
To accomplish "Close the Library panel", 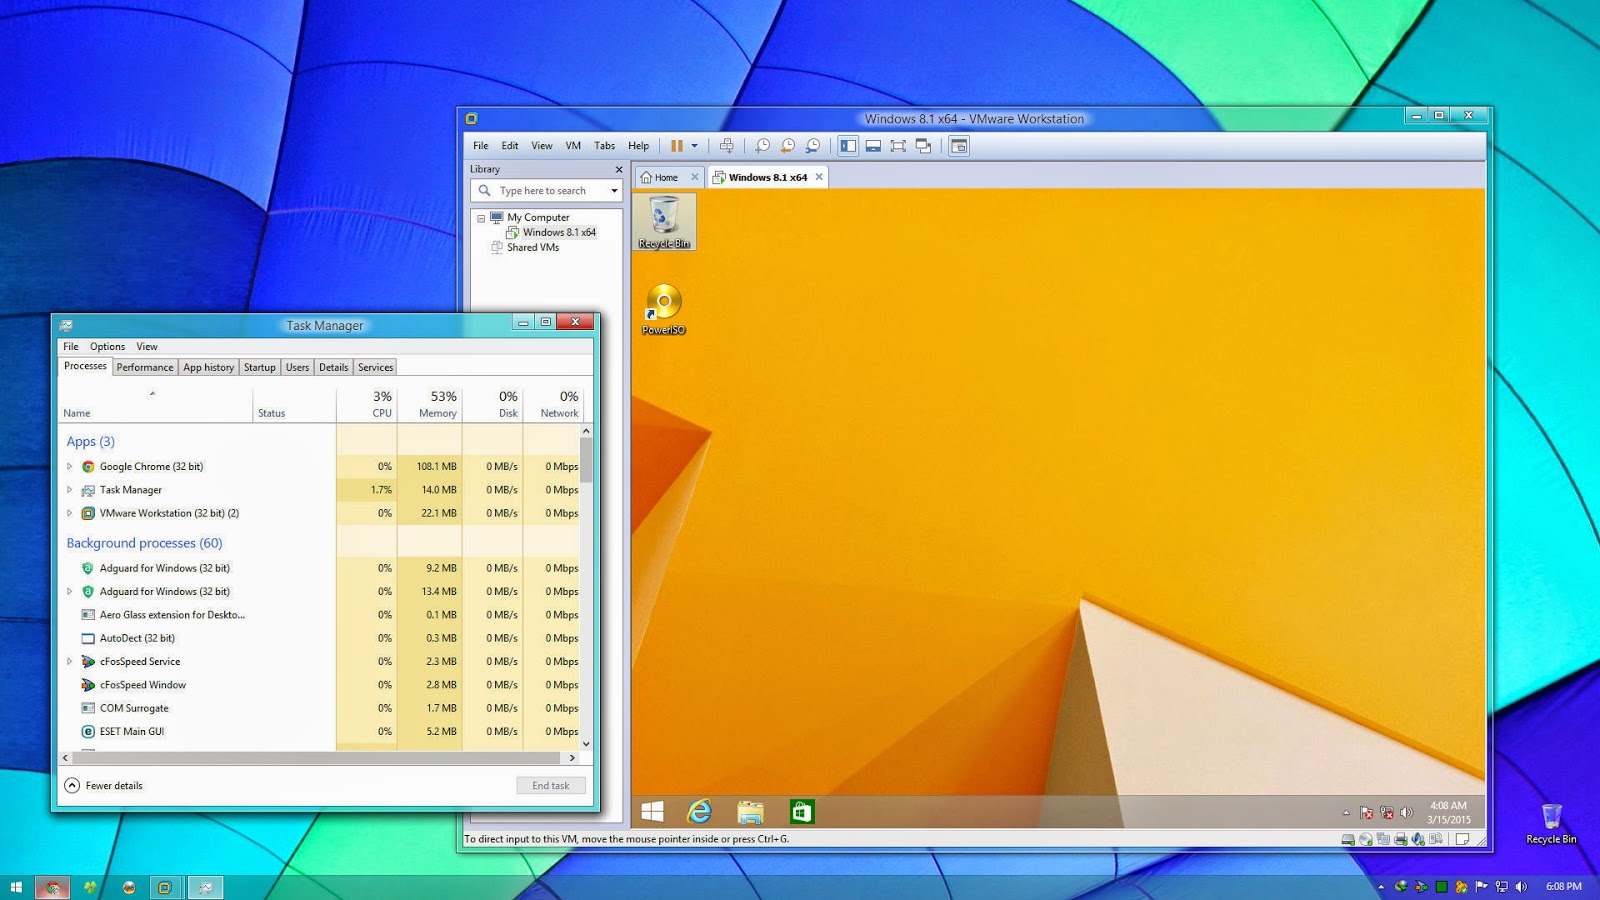I will click(x=618, y=170).
